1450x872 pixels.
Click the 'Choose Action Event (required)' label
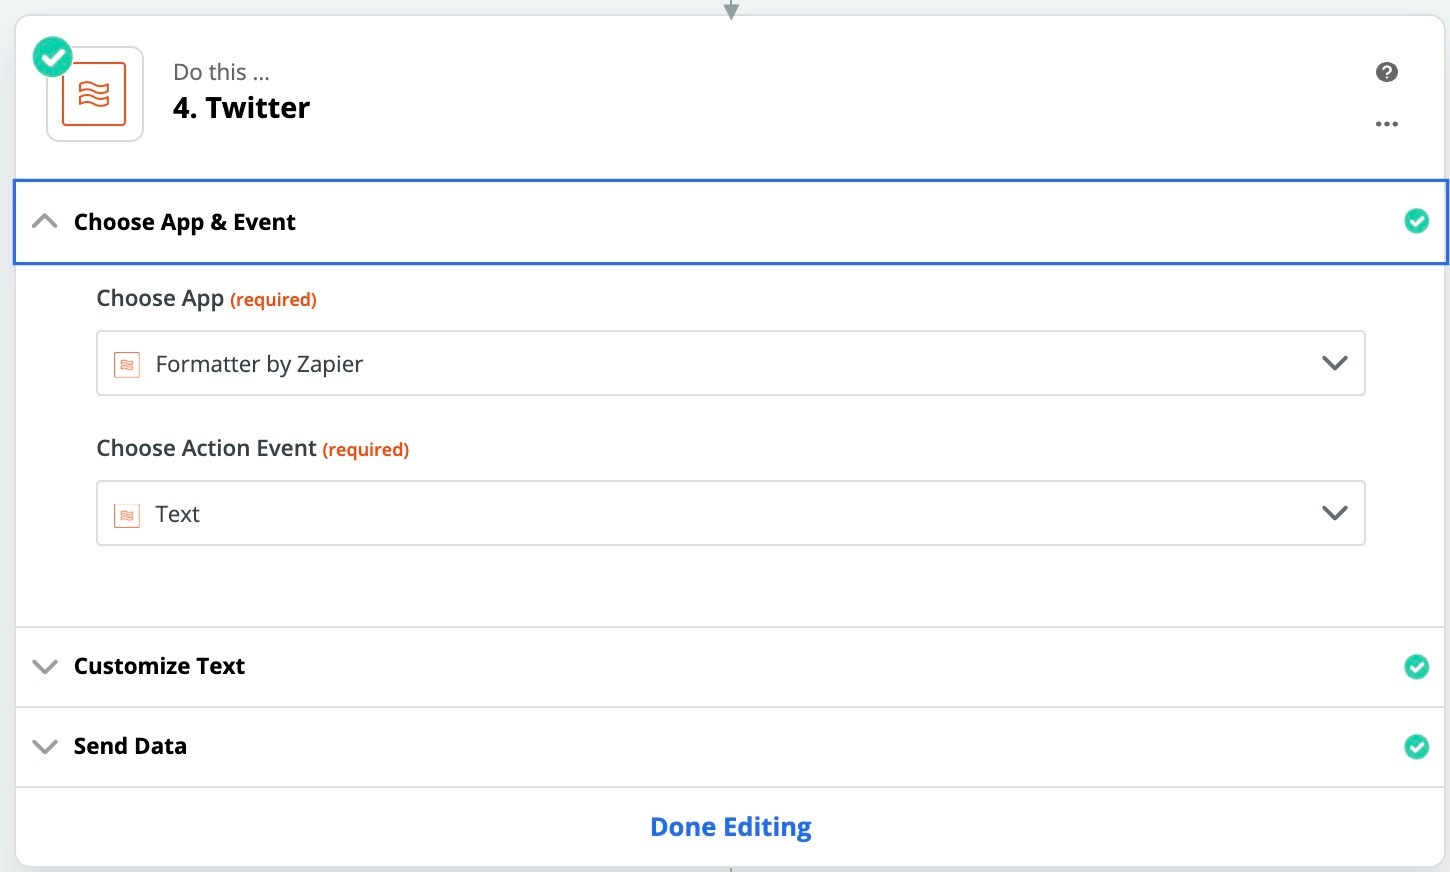(x=253, y=449)
